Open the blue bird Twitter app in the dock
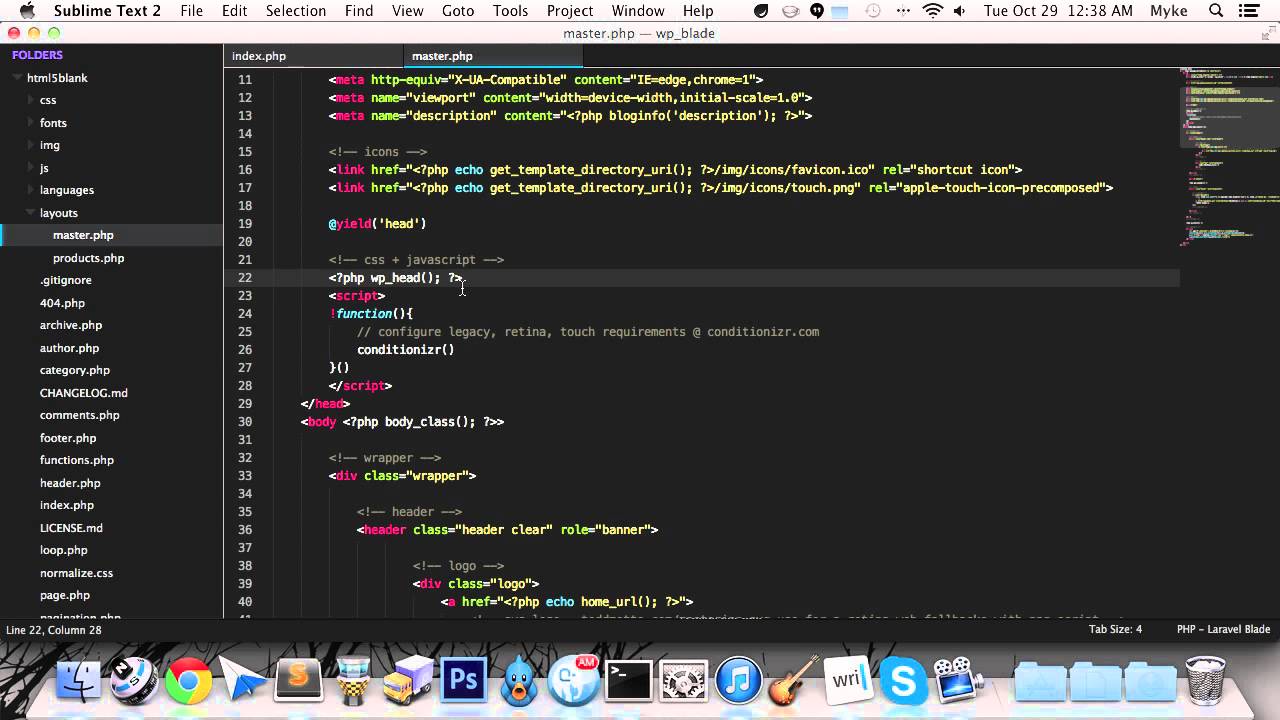Screen dimensions: 1280x720 [x=519, y=682]
